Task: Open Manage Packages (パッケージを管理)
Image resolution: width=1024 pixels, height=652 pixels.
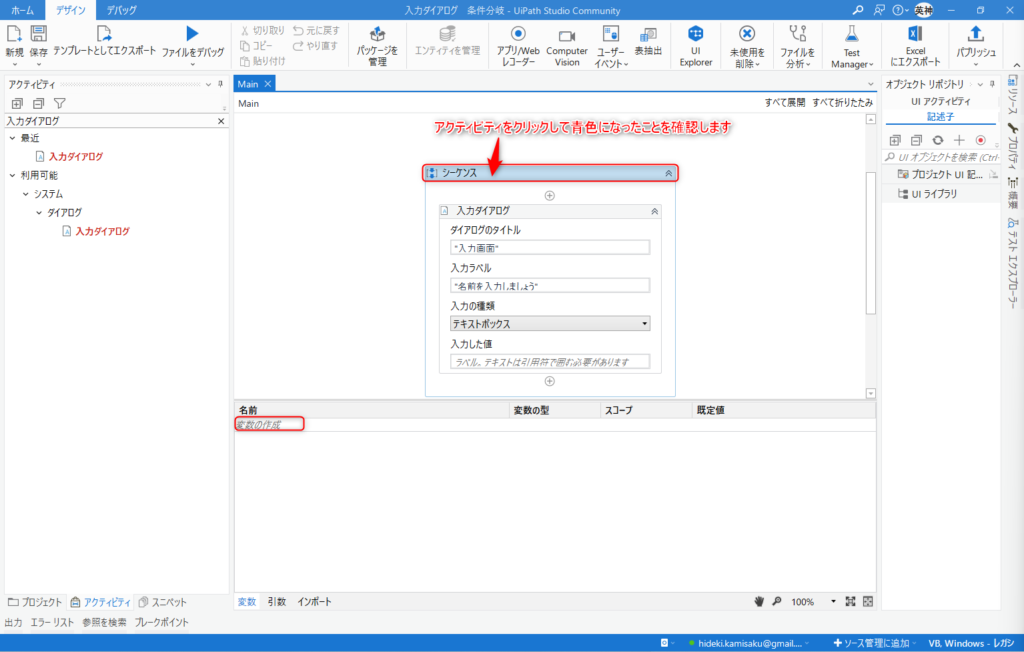Action: point(377,45)
